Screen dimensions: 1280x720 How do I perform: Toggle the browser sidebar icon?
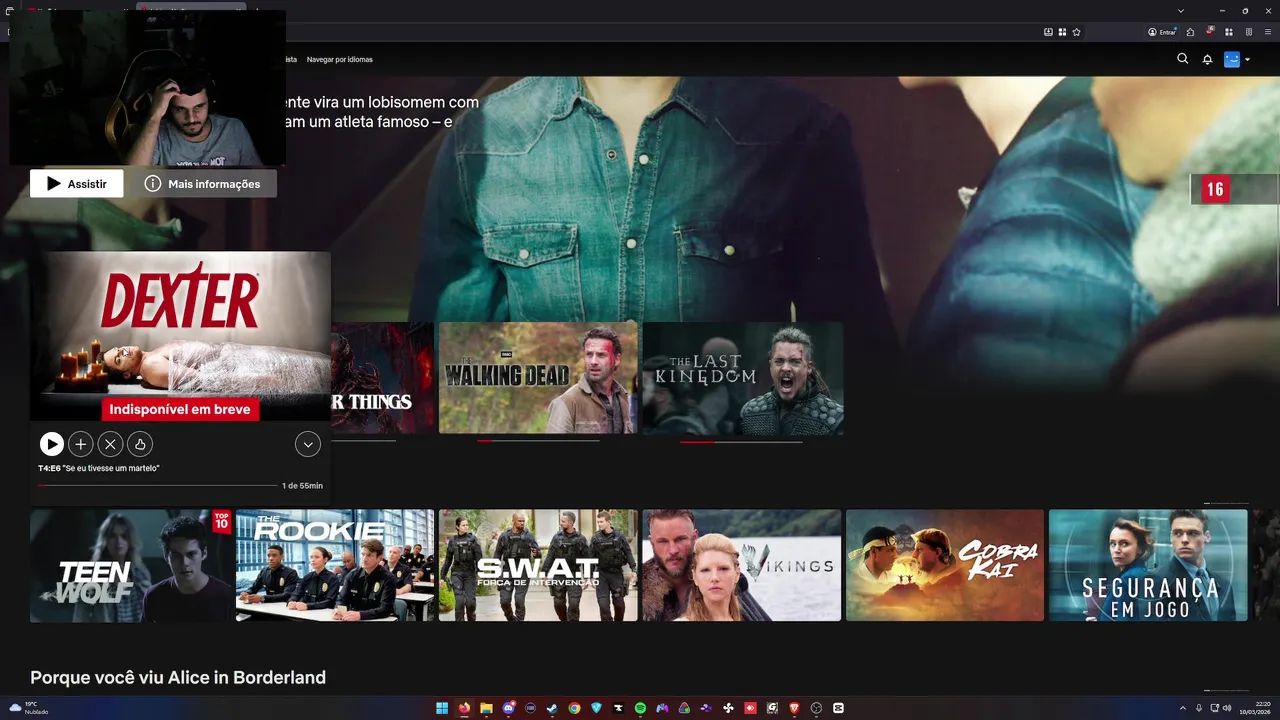click(x=1249, y=32)
